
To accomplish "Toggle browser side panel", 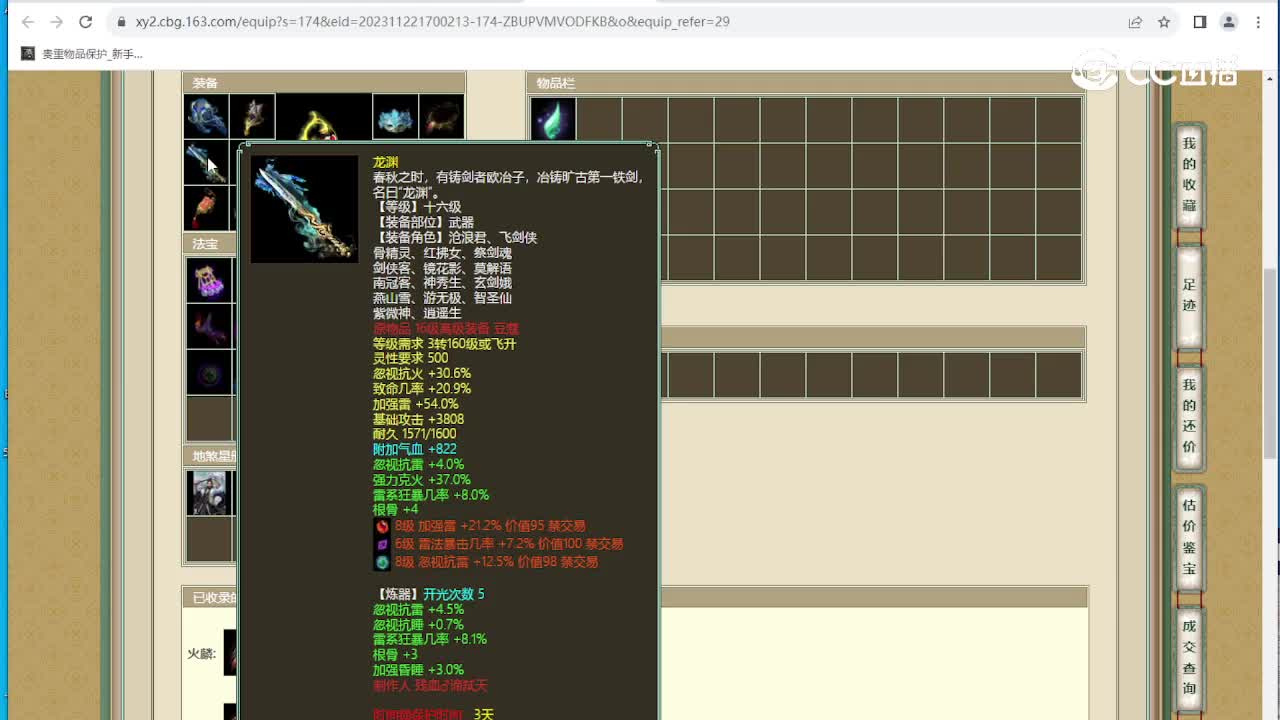I will (x=1200, y=22).
